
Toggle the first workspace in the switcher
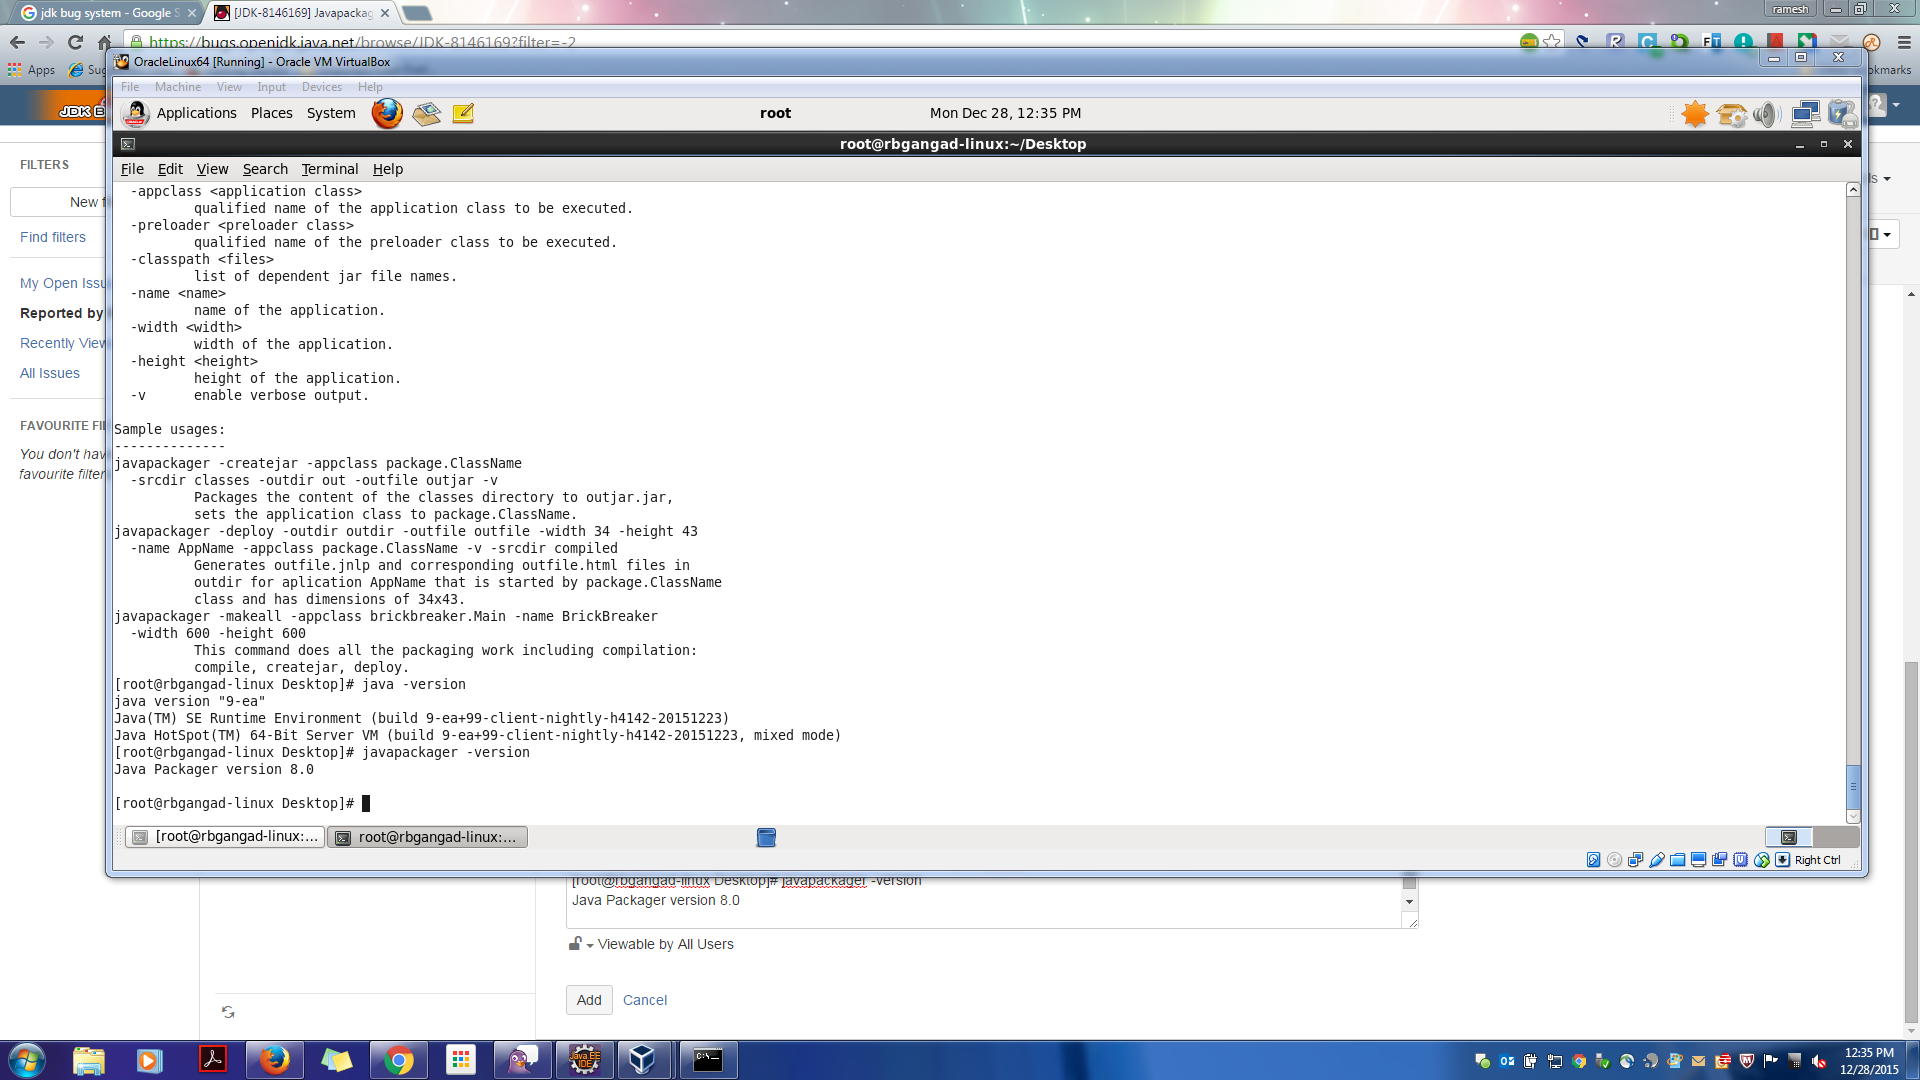1788,837
